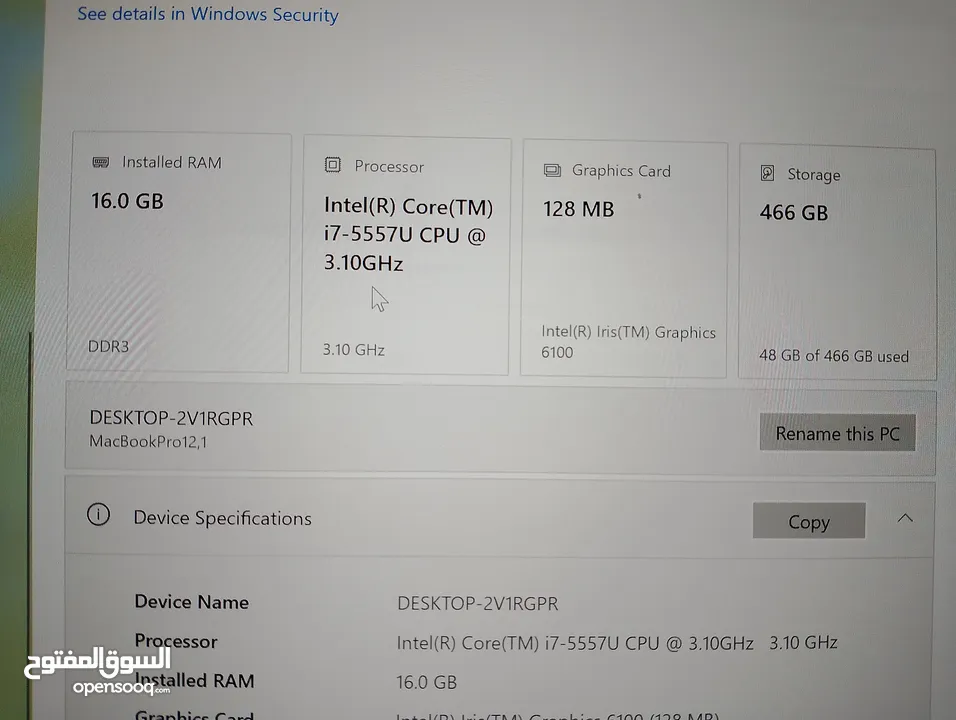
Task: Select the MacBookPro12,1 model text
Action: click(148, 441)
